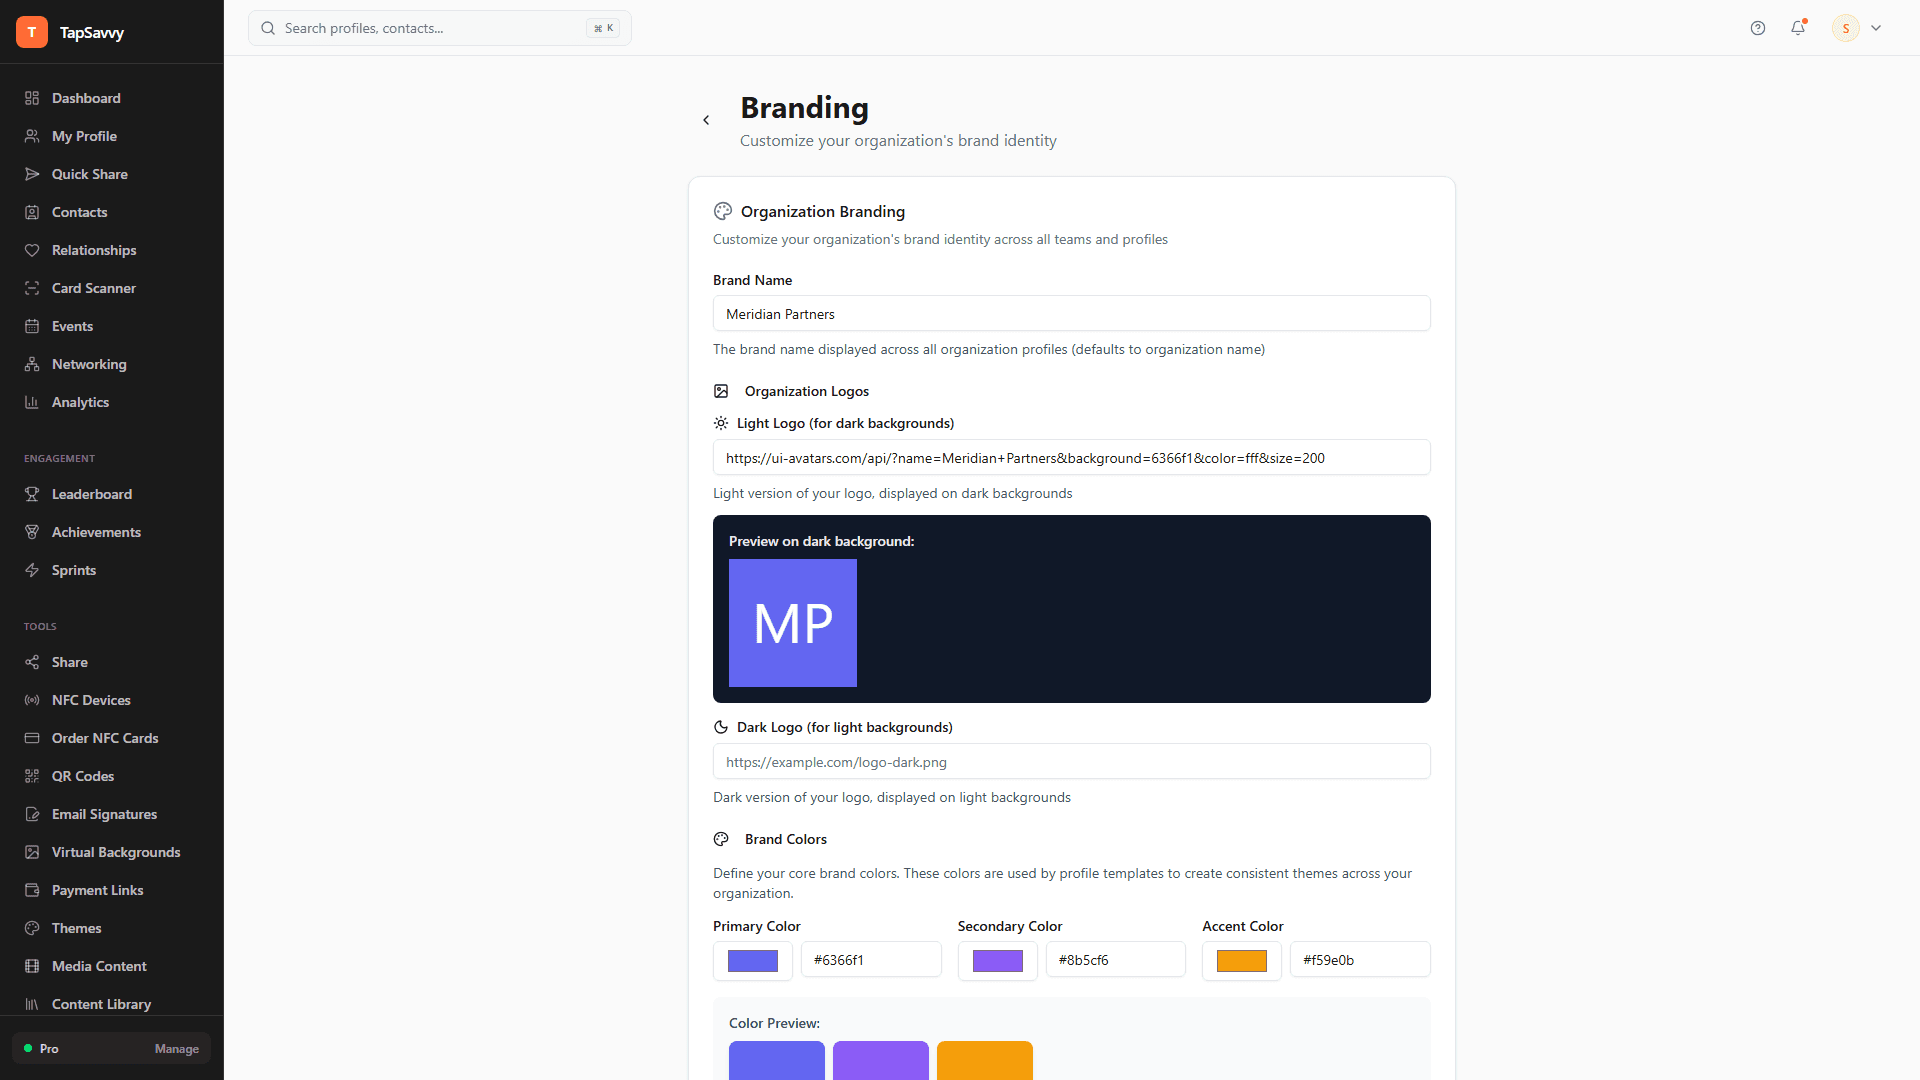Open the Themes tool
The height and width of the screenshot is (1080, 1920).
[x=76, y=928]
